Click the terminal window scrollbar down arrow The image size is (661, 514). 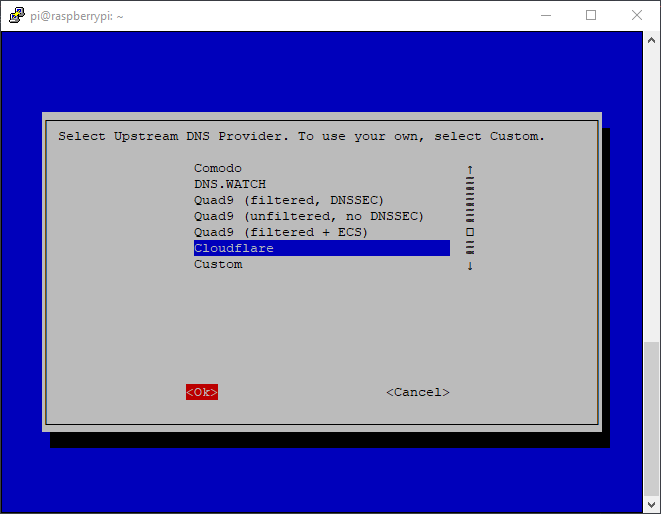tap(651, 505)
